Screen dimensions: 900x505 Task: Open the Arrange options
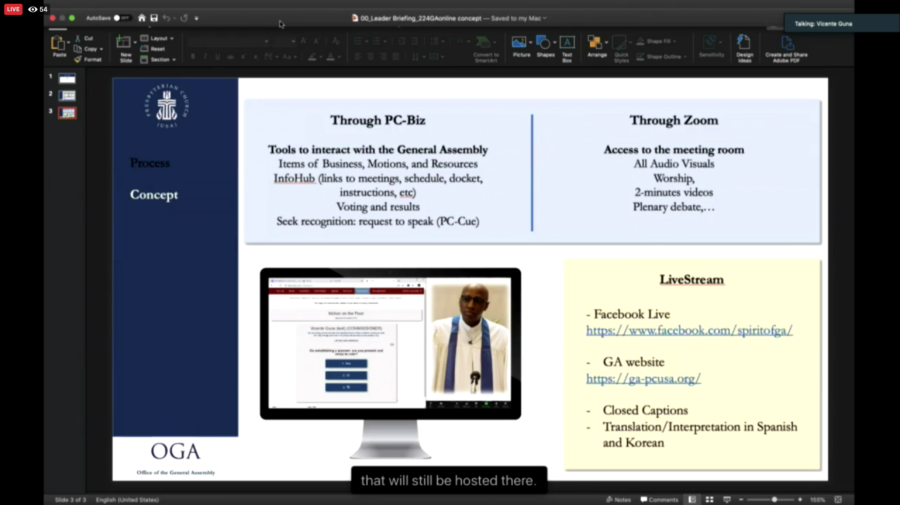[597, 45]
